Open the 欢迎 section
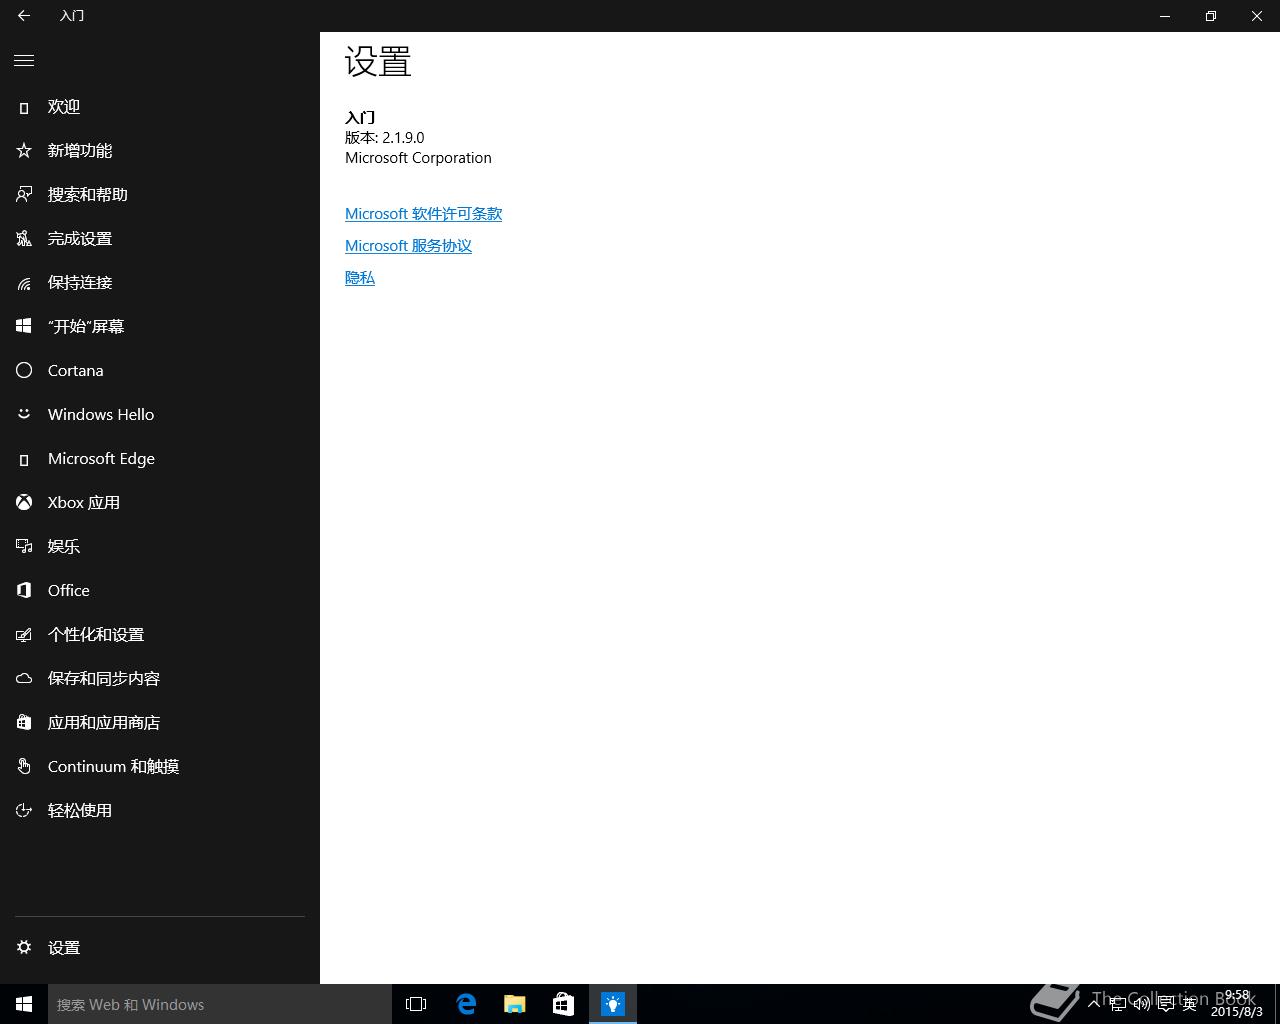 [x=160, y=107]
